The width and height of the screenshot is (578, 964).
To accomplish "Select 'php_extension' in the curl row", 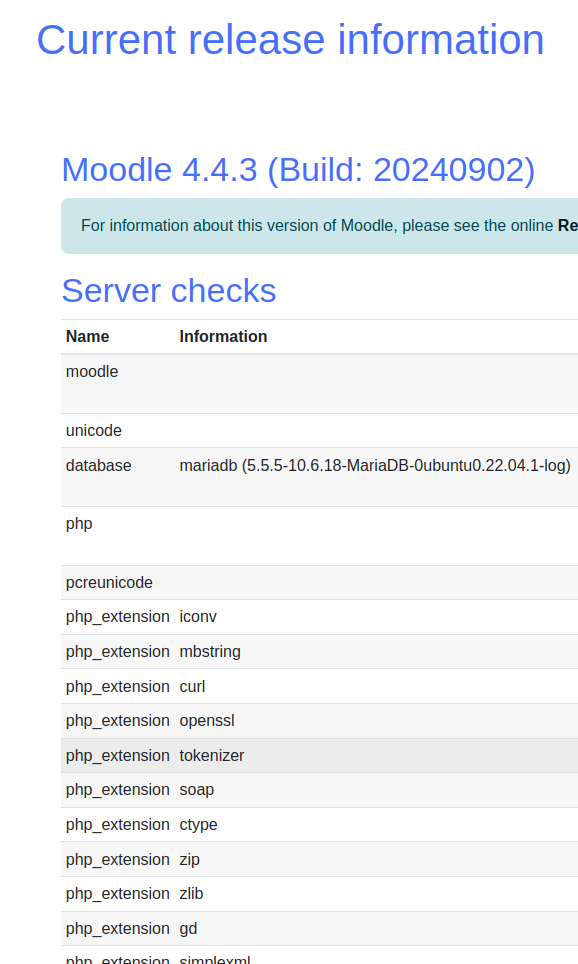I will tap(117, 686).
